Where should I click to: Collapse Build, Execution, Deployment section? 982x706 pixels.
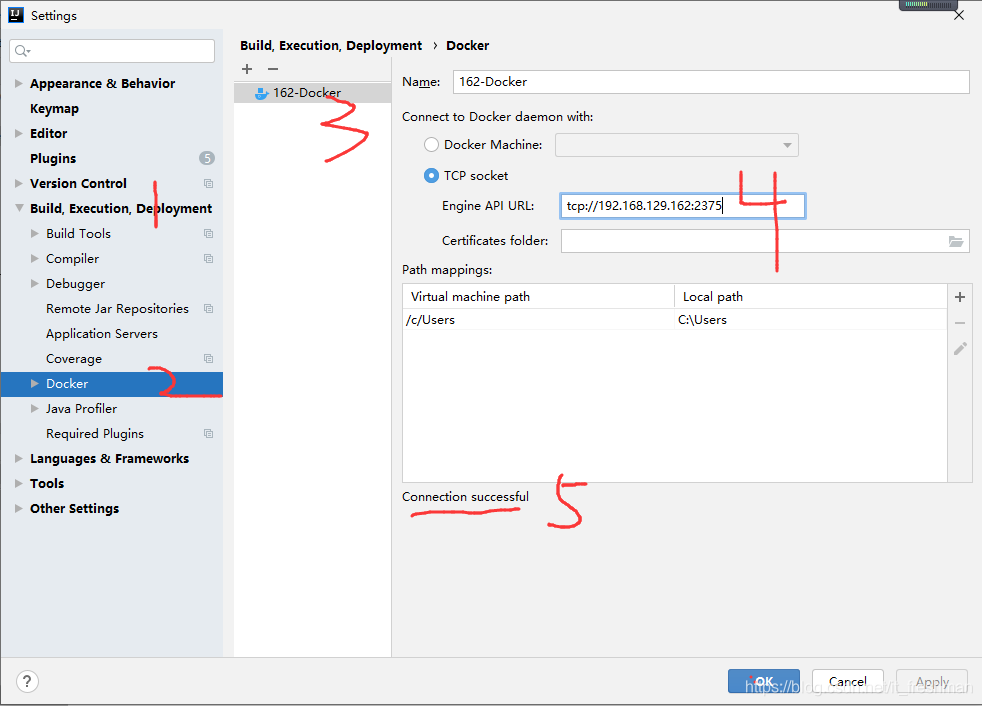(x=19, y=208)
